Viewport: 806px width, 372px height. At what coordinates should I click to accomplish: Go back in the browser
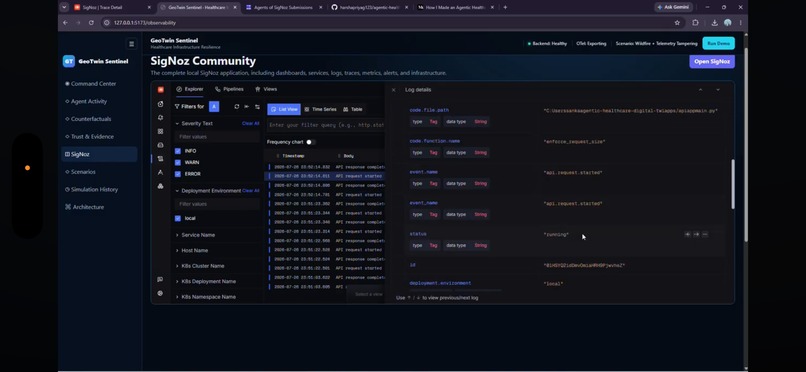(x=65, y=23)
